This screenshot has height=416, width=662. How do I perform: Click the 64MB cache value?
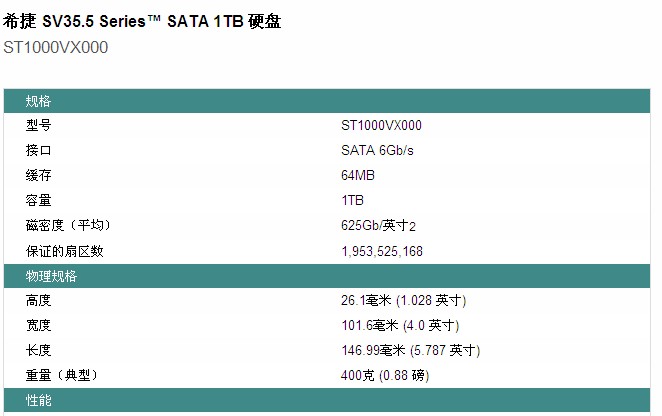tap(358, 176)
